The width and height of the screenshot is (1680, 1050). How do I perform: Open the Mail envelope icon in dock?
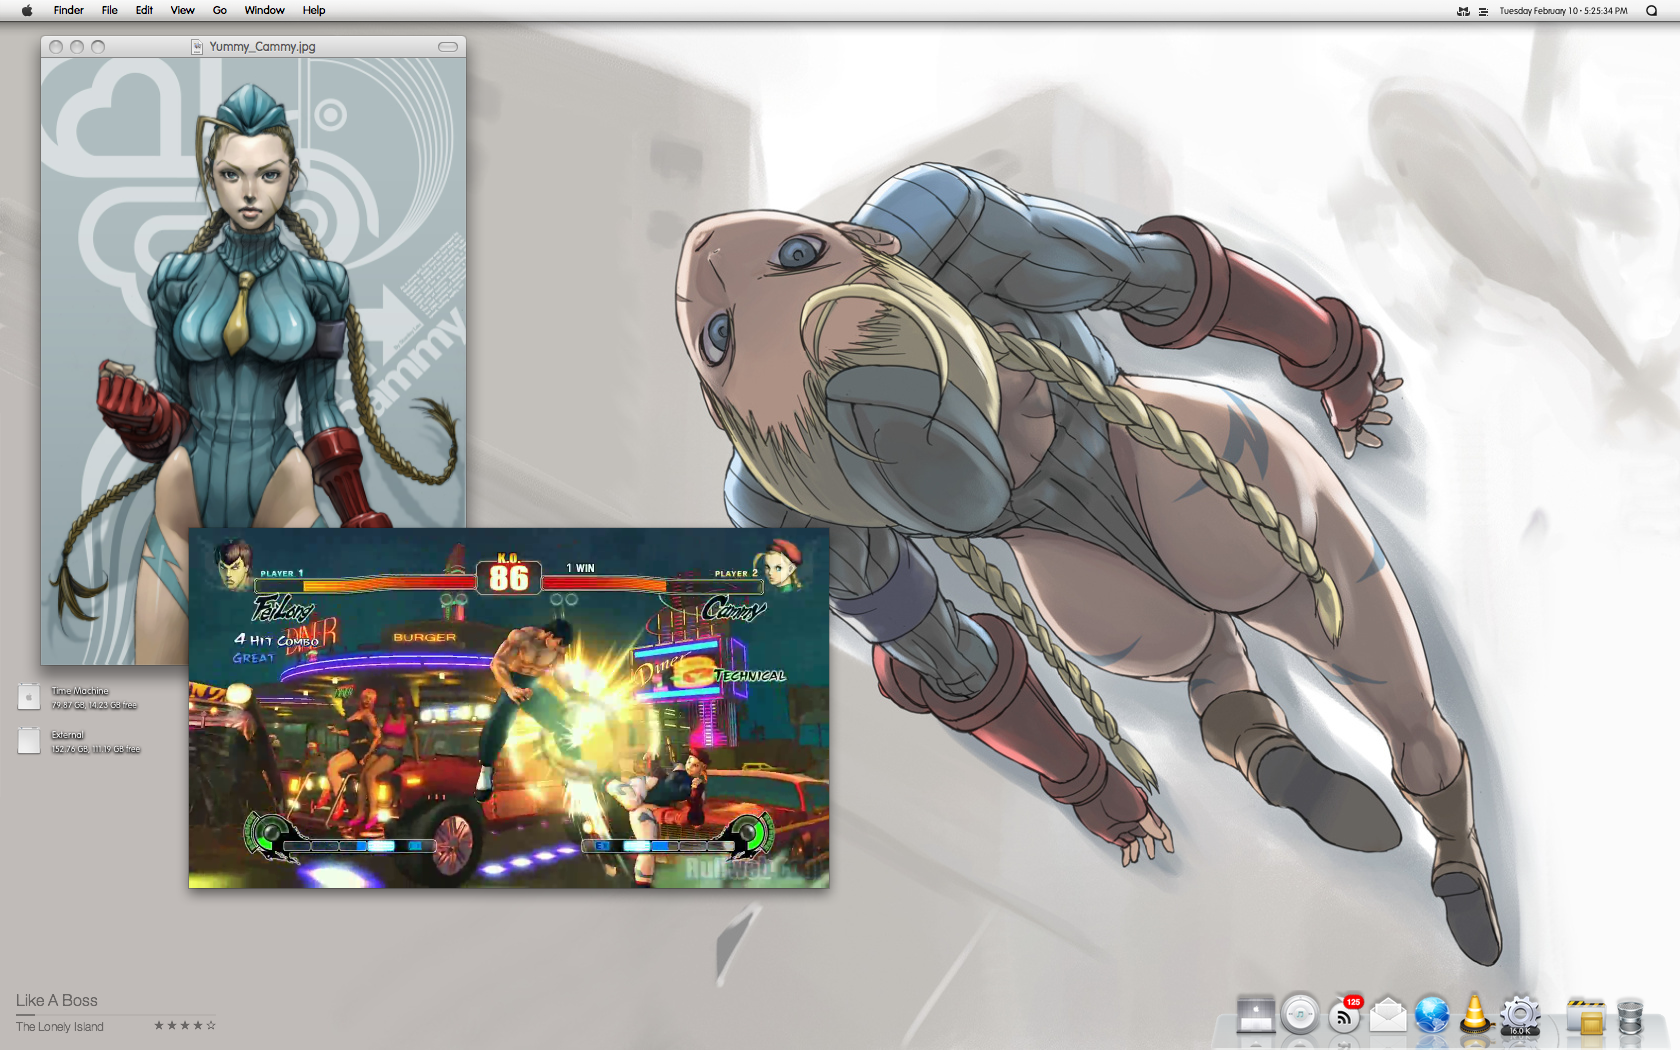coord(1388,1015)
